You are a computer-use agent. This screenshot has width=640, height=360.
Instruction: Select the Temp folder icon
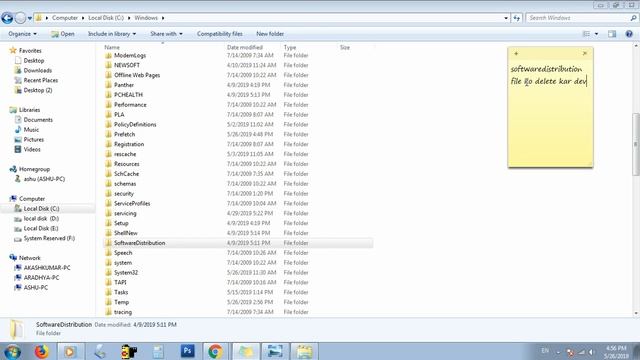point(108,302)
